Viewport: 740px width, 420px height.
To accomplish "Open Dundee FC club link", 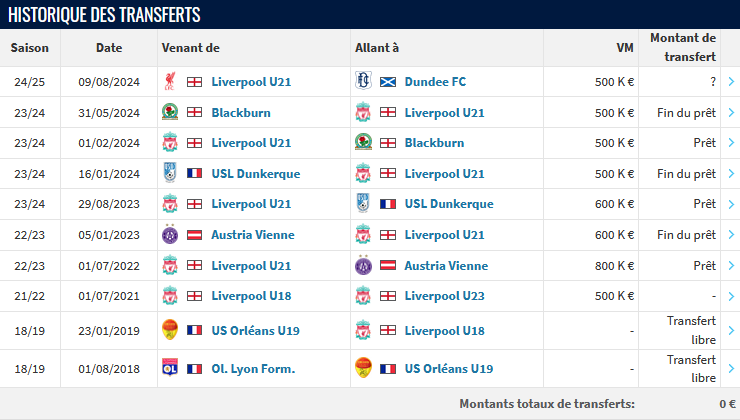I will tap(435, 82).
